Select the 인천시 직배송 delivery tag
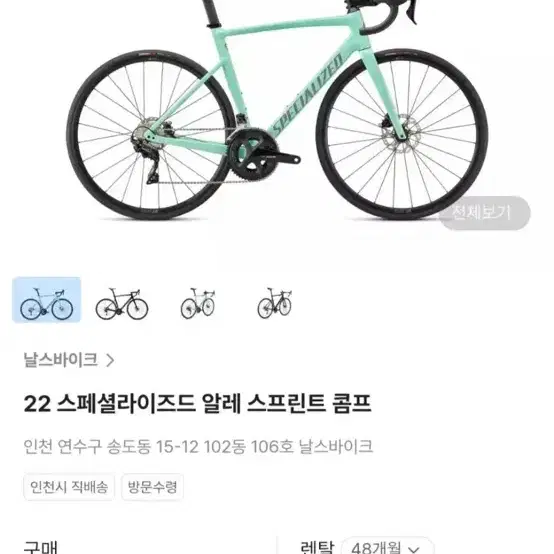This screenshot has height=554, width=554. point(69,487)
